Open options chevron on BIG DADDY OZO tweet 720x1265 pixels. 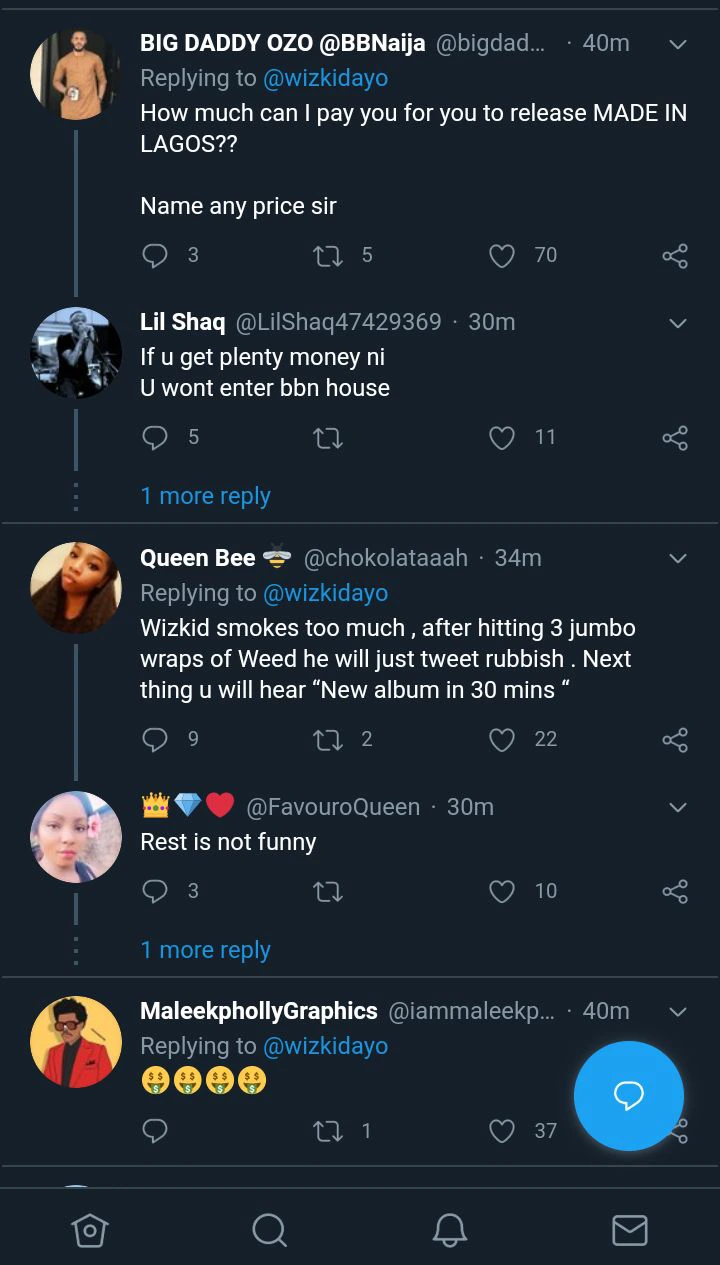[677, 45]
